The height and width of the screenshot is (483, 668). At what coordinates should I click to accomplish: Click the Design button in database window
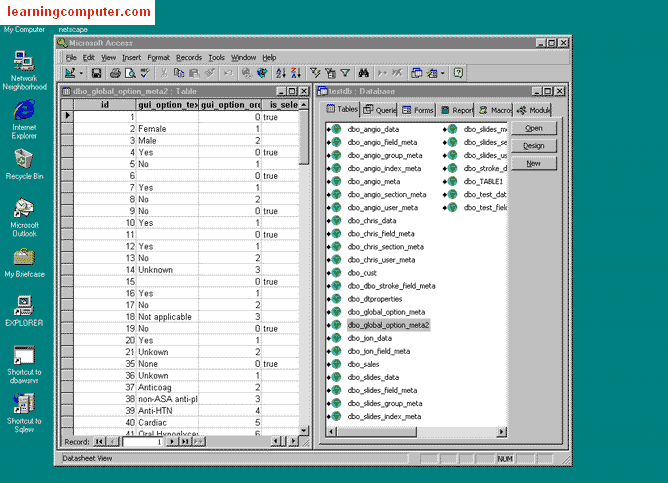(x=534, y=146)
